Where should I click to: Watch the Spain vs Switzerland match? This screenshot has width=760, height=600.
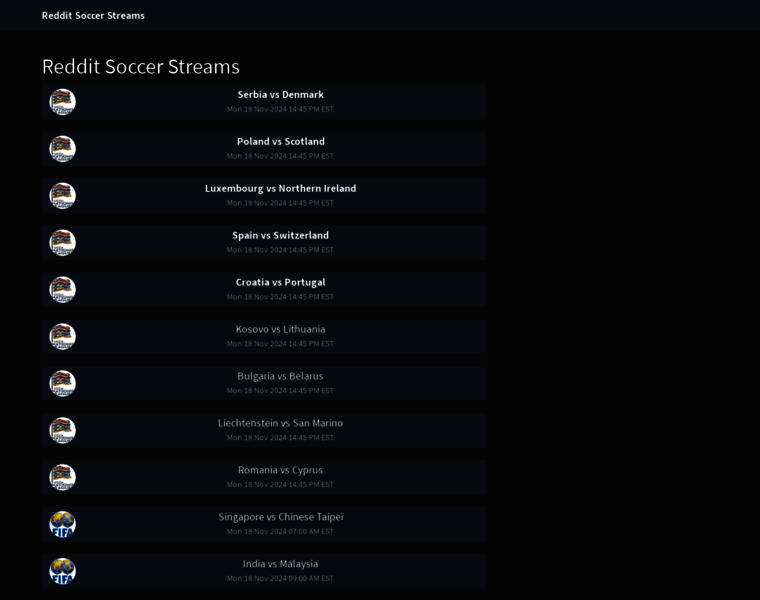280,236
